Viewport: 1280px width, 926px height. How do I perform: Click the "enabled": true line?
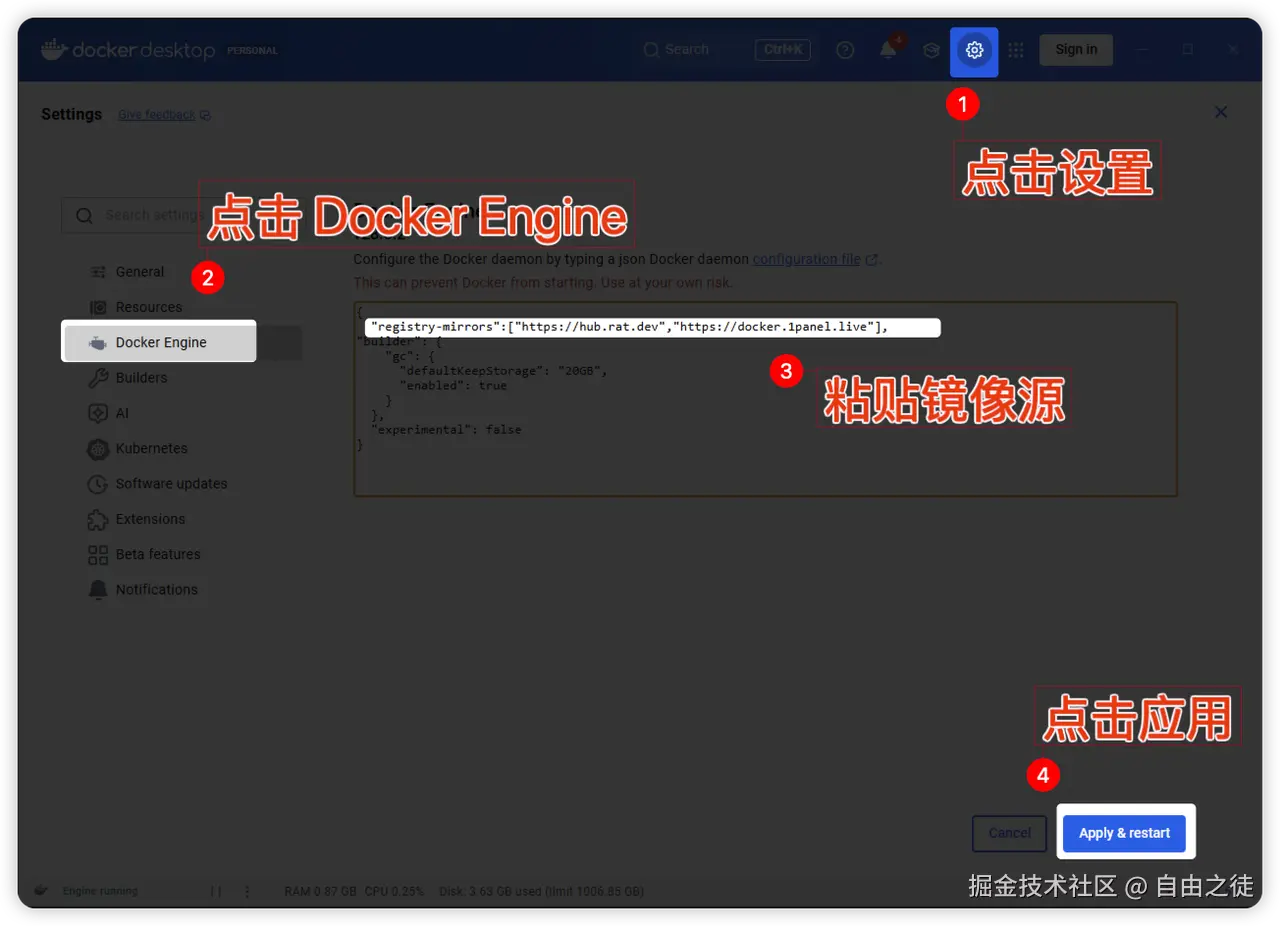point(453,386)
